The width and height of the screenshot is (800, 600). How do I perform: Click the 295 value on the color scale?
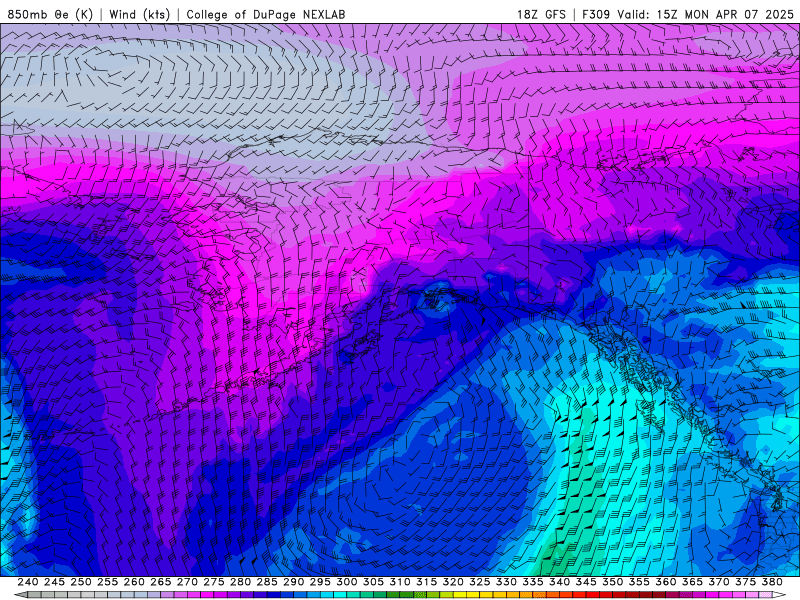coord(320,582)
